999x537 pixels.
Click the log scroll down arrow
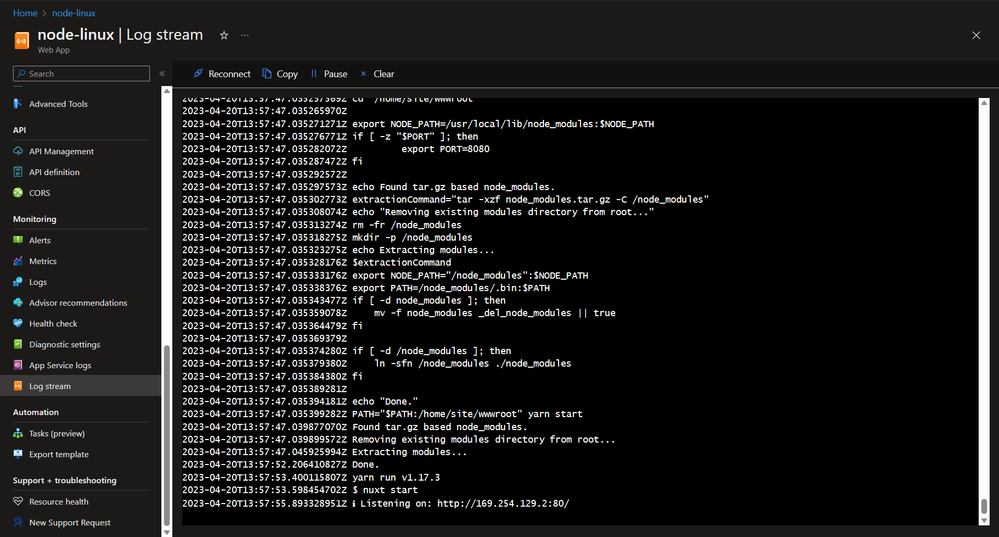[984, 520]
